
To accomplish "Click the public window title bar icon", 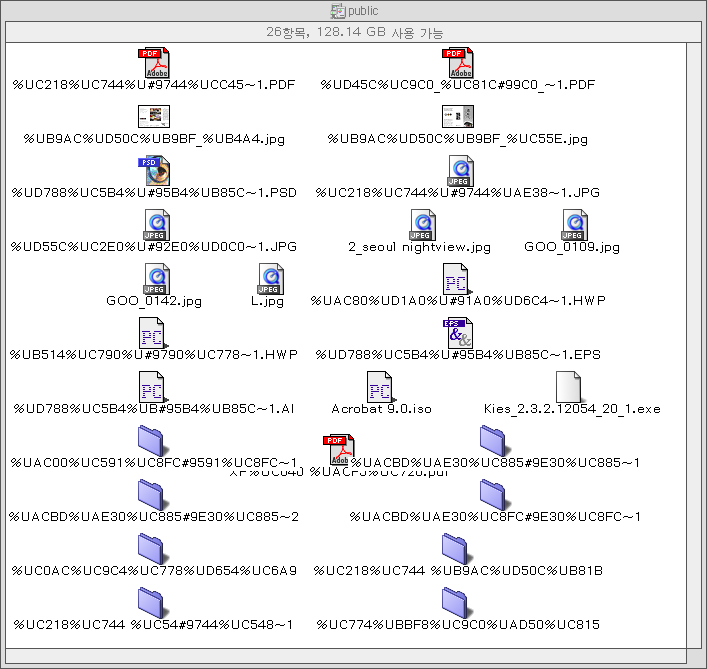I will click(338, 10).
